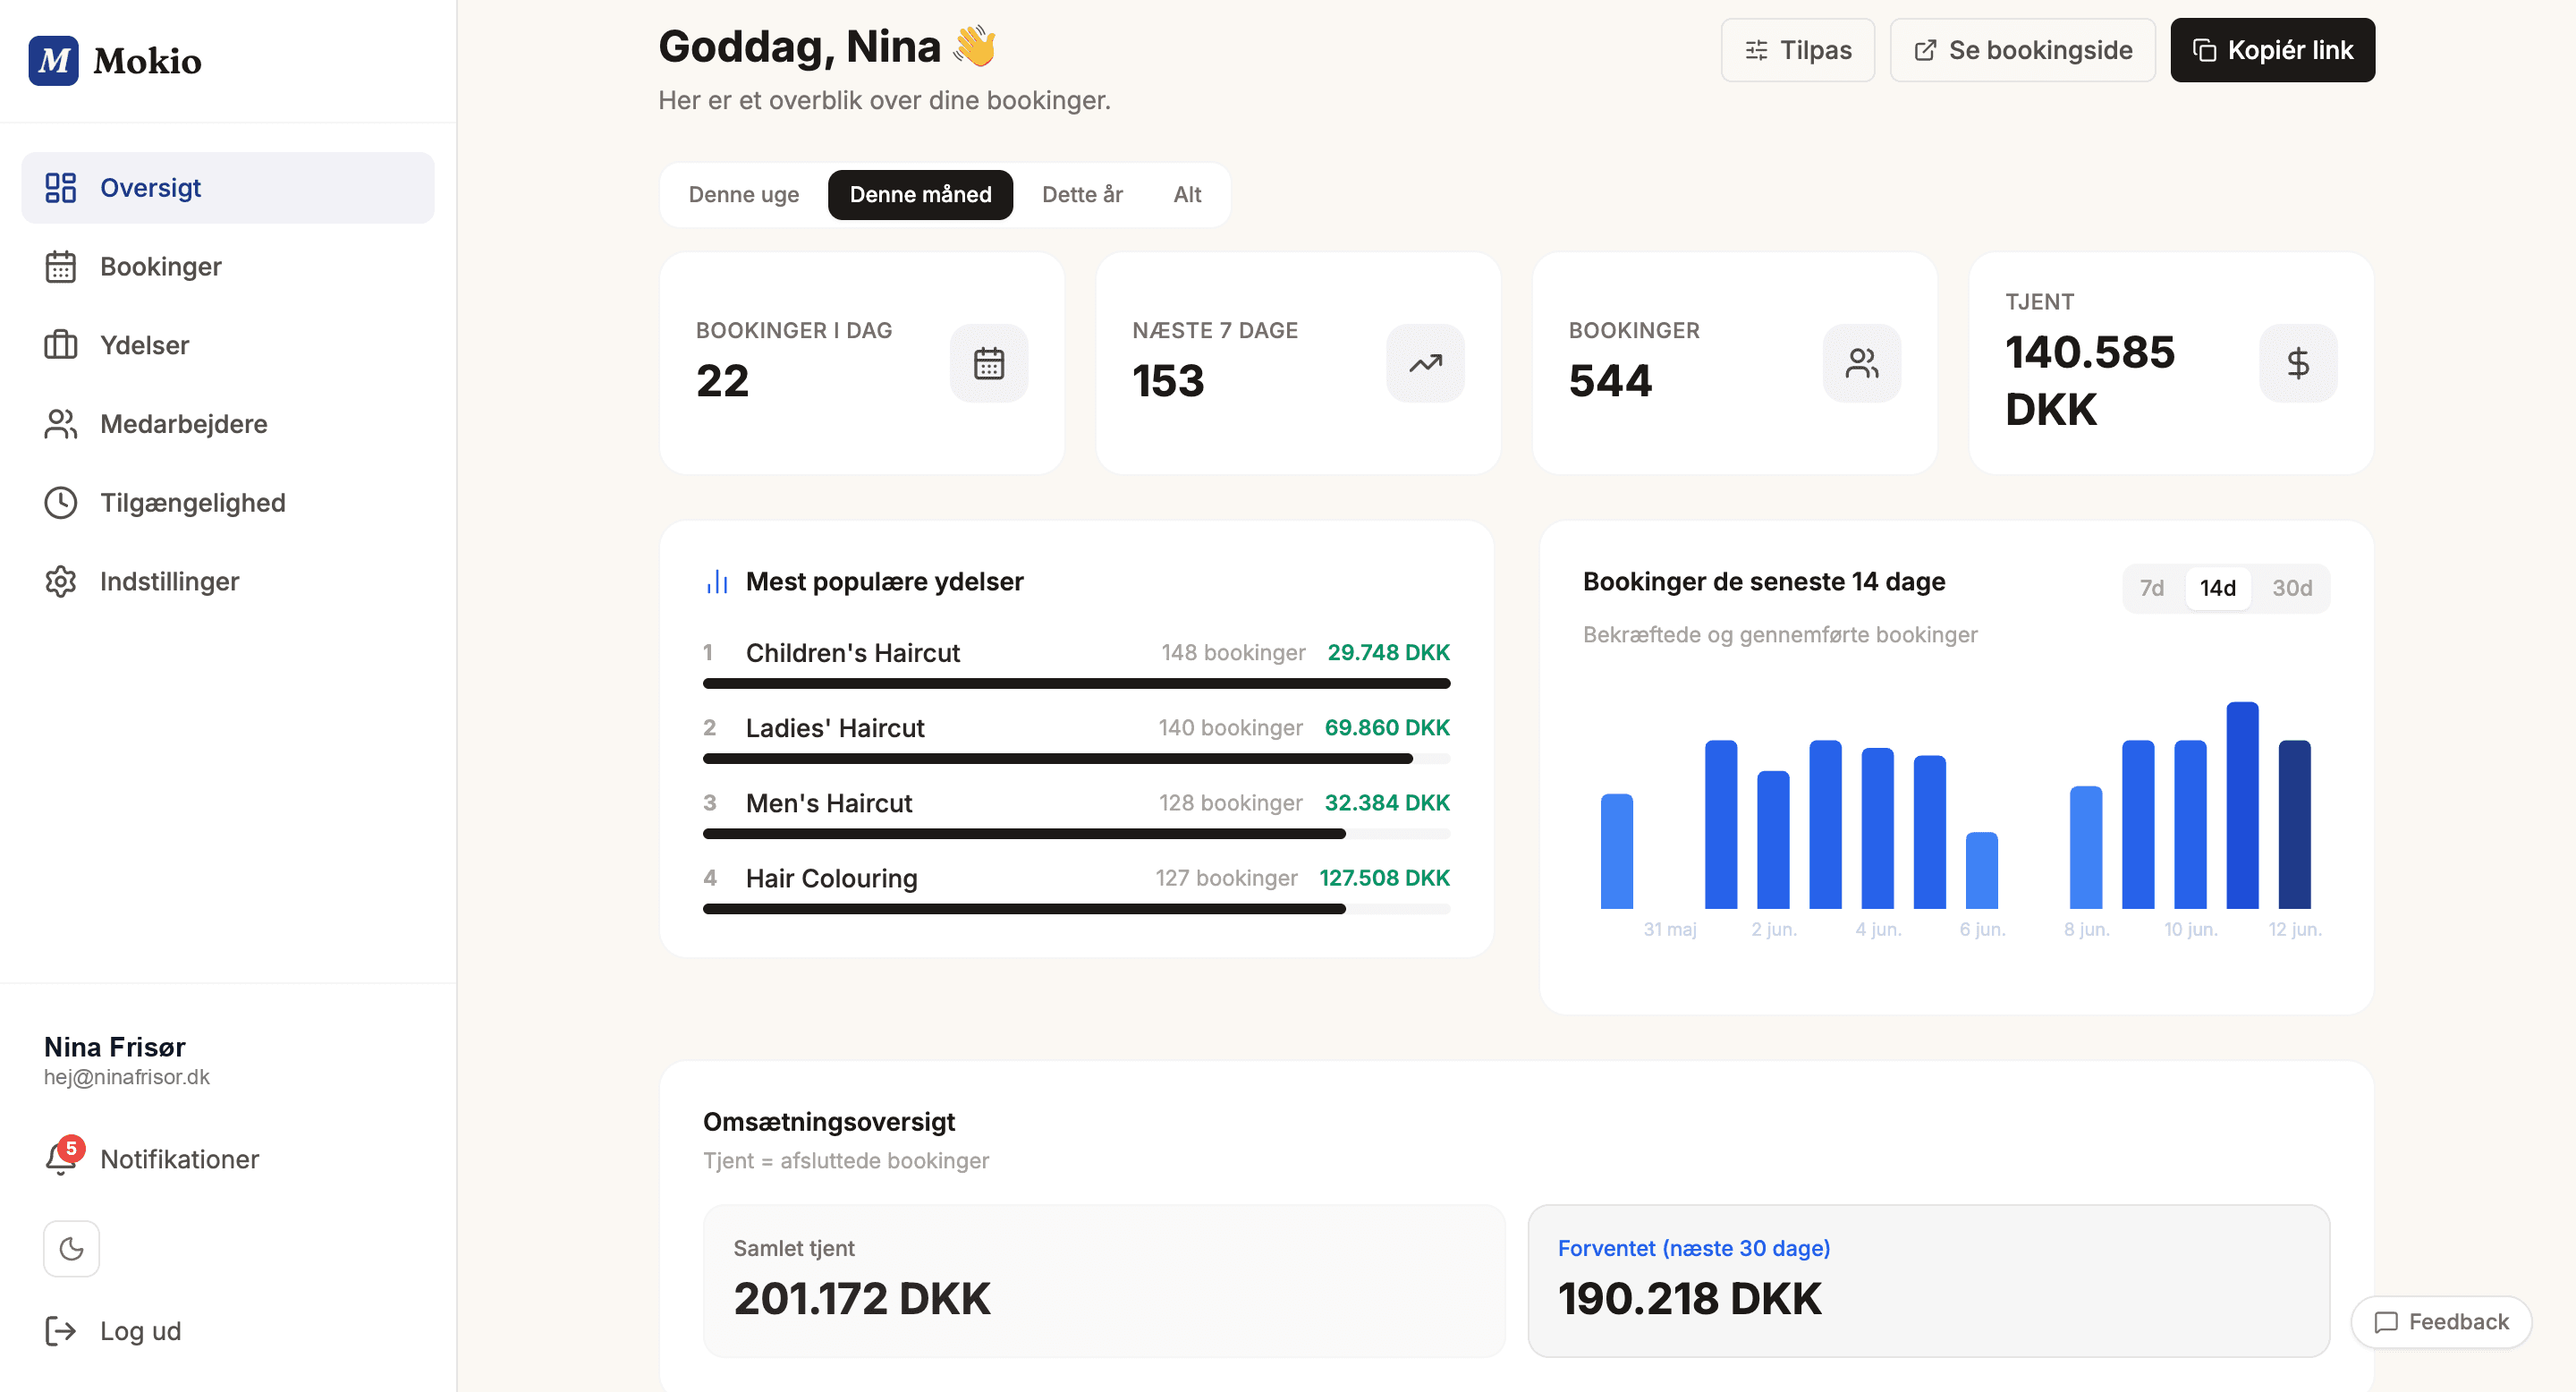Click the 69.860 DKK revenue value

point(1387,728)
